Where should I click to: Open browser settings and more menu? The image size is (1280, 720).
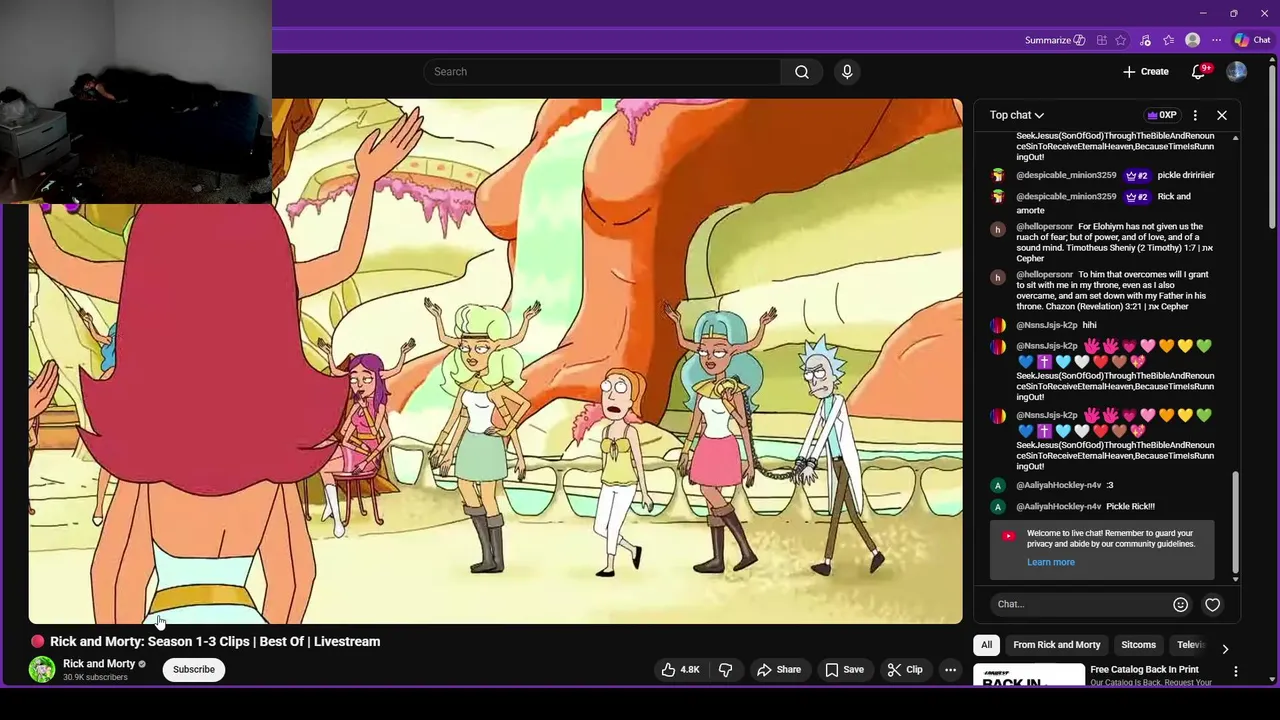click(1216, 41)
